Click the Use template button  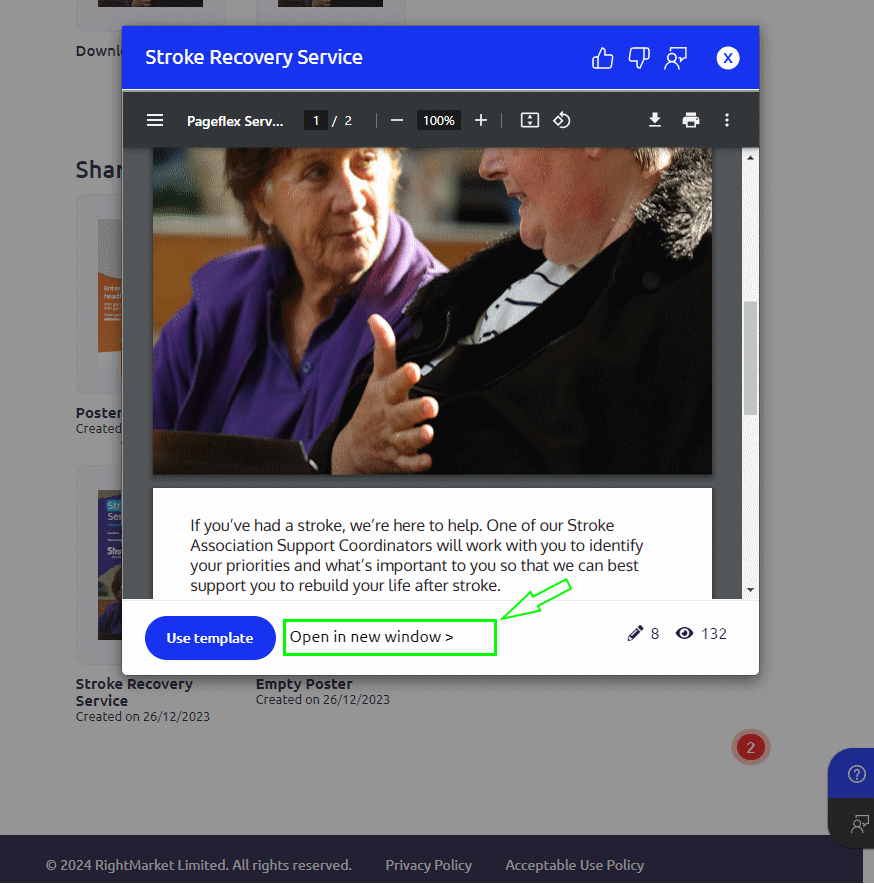coord(210,638)
